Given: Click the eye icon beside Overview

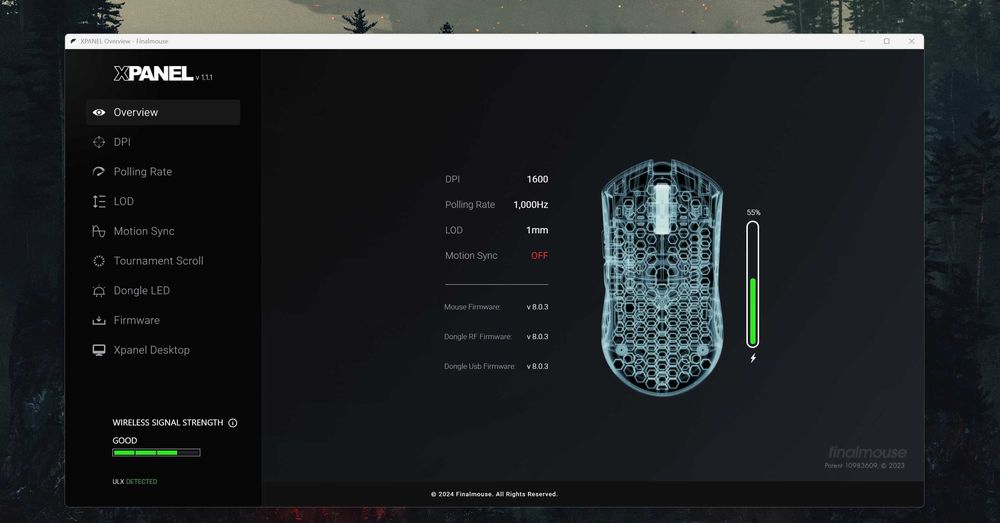Looking at the screenshot, I should coord(99,112).
